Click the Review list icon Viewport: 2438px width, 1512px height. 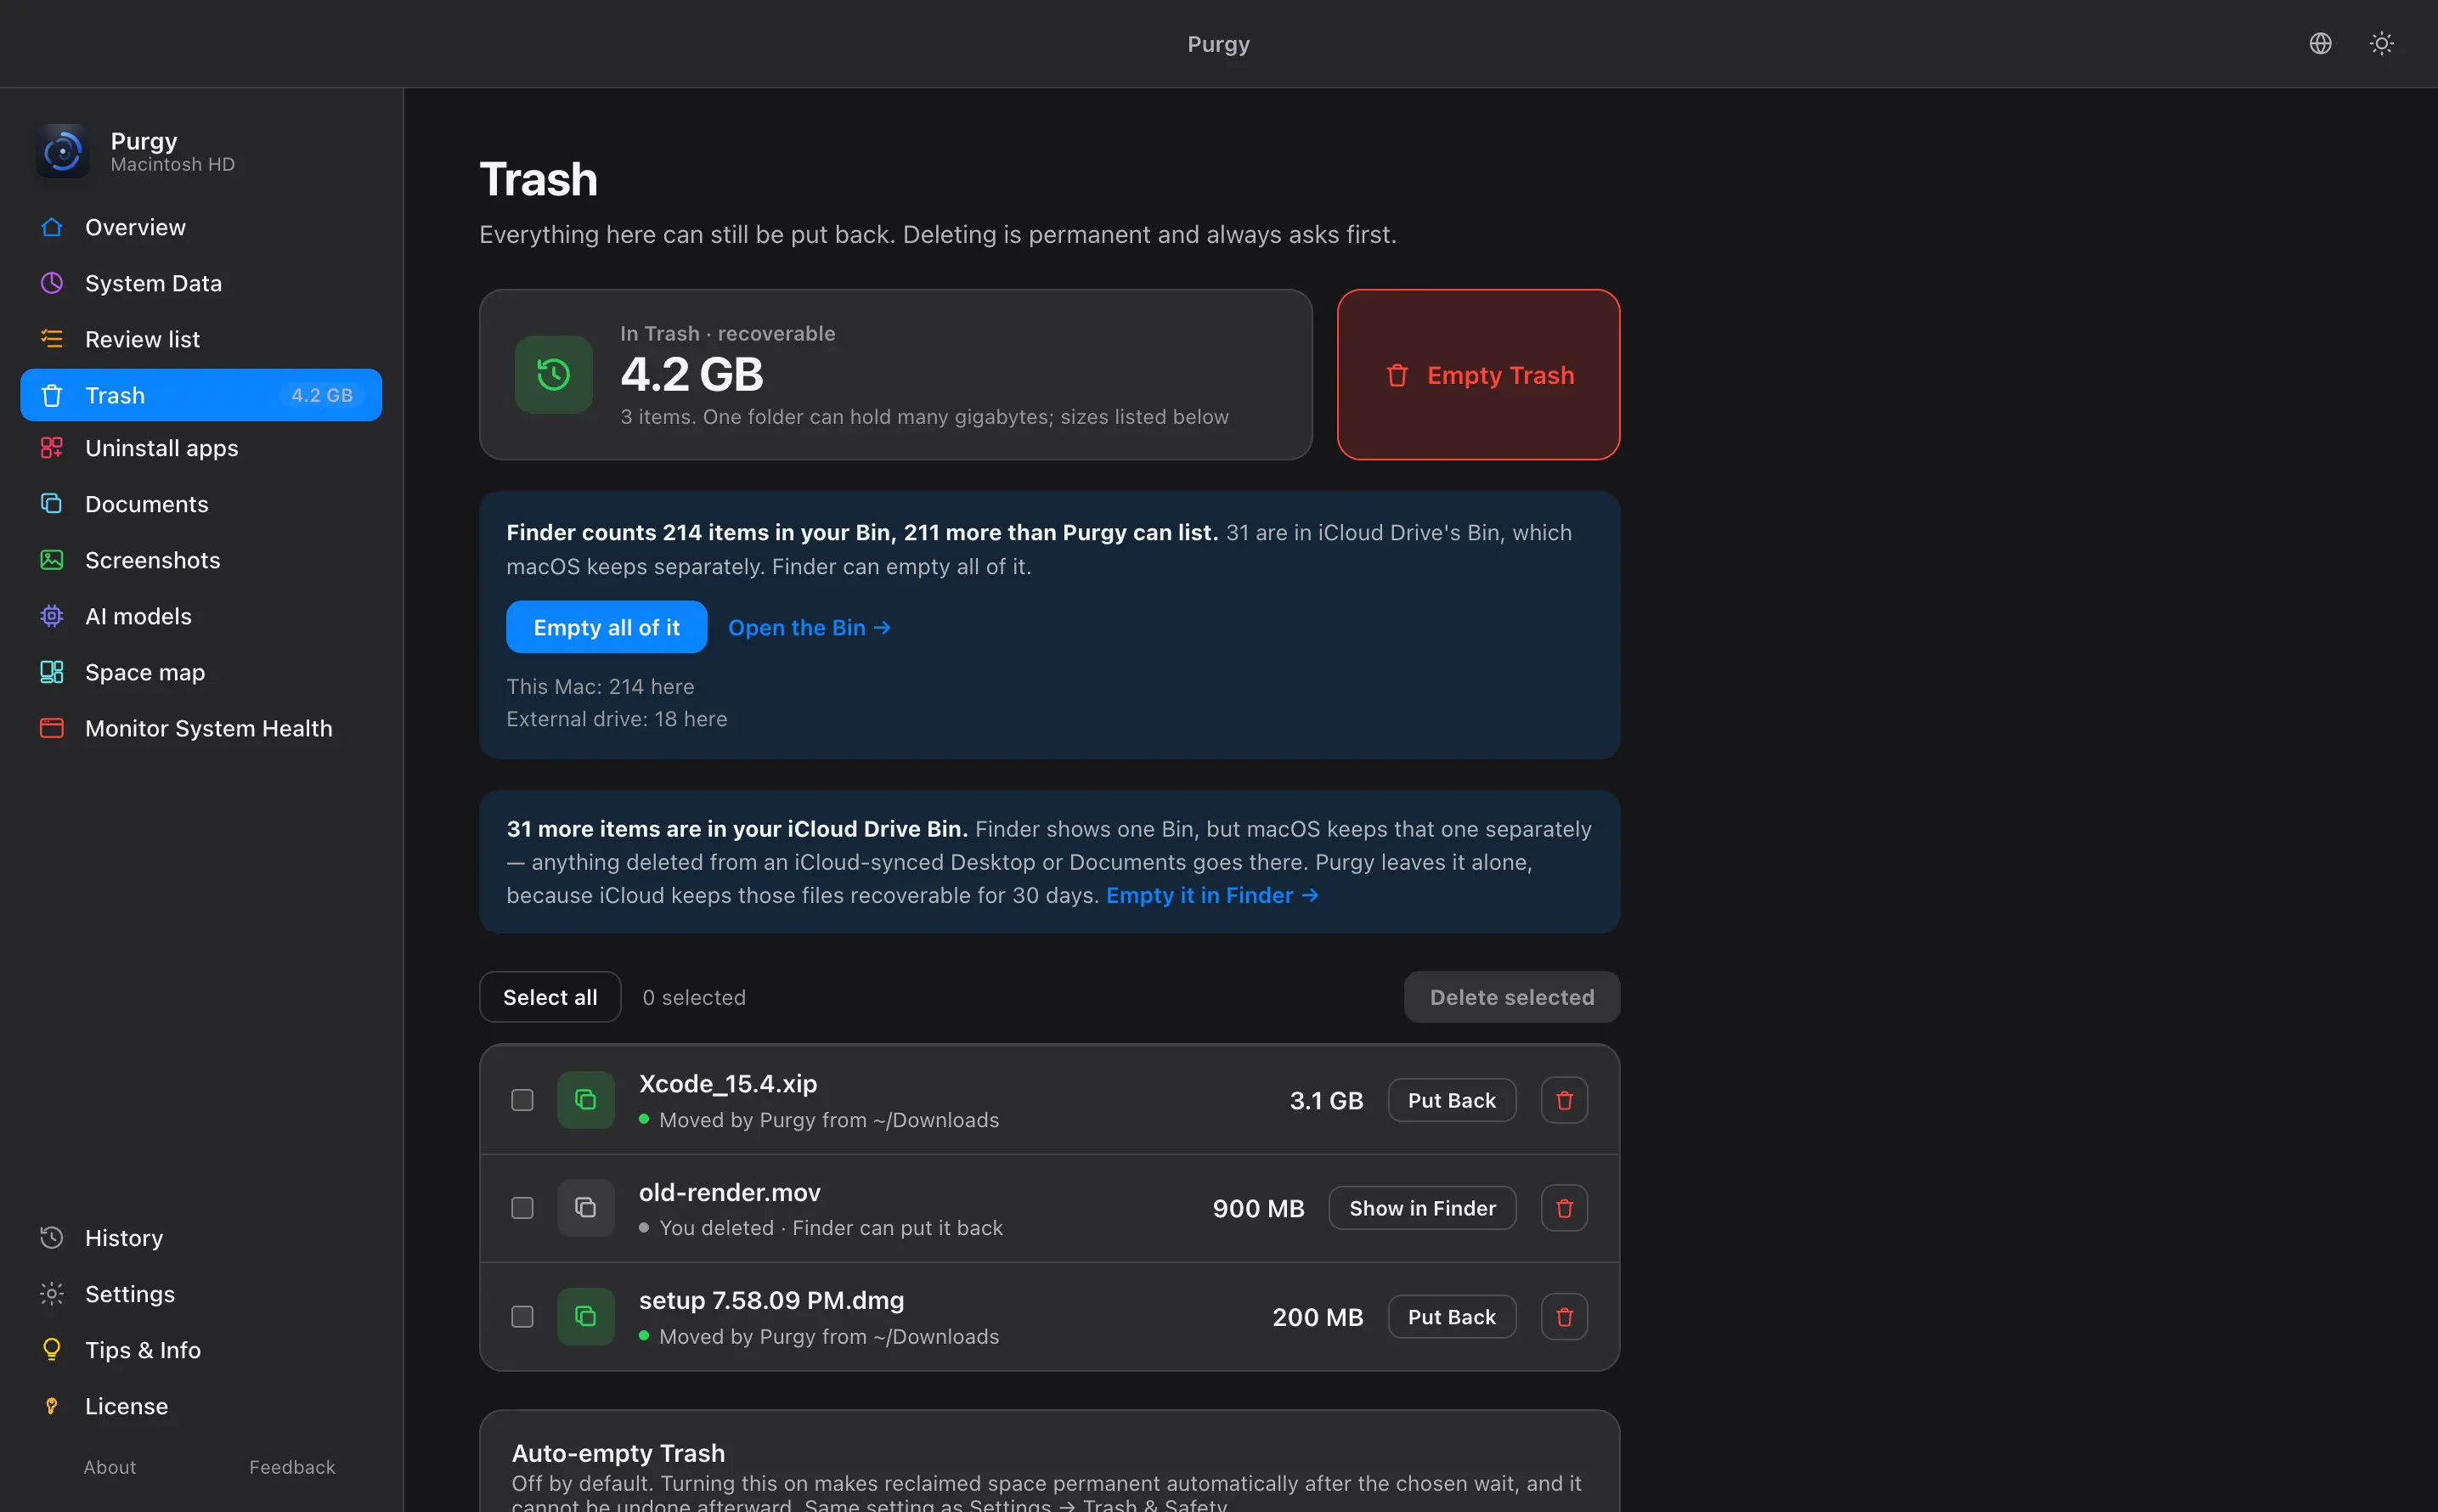tap(52, 339)
